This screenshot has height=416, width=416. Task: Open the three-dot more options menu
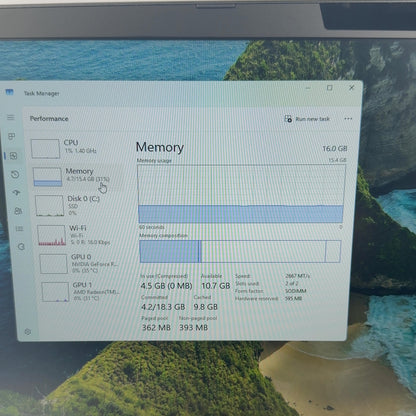click(x=348, y=119)
